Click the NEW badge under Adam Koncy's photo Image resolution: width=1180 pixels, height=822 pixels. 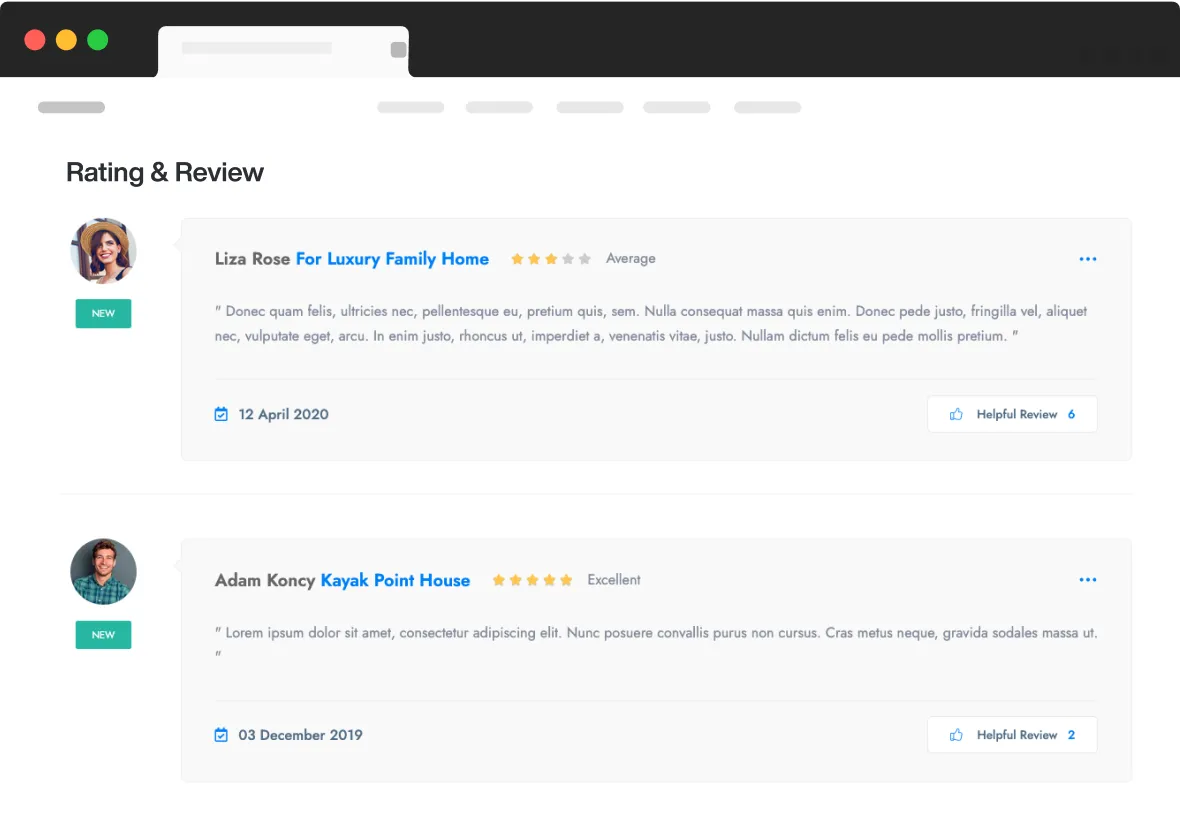click(x=103, y=635)
